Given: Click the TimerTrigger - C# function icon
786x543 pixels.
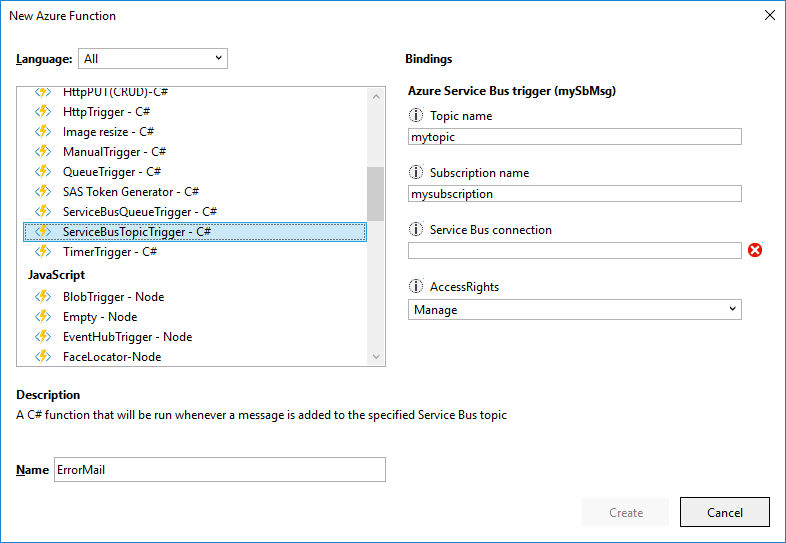Looking at the screenshot, I should tap(43, 251).
